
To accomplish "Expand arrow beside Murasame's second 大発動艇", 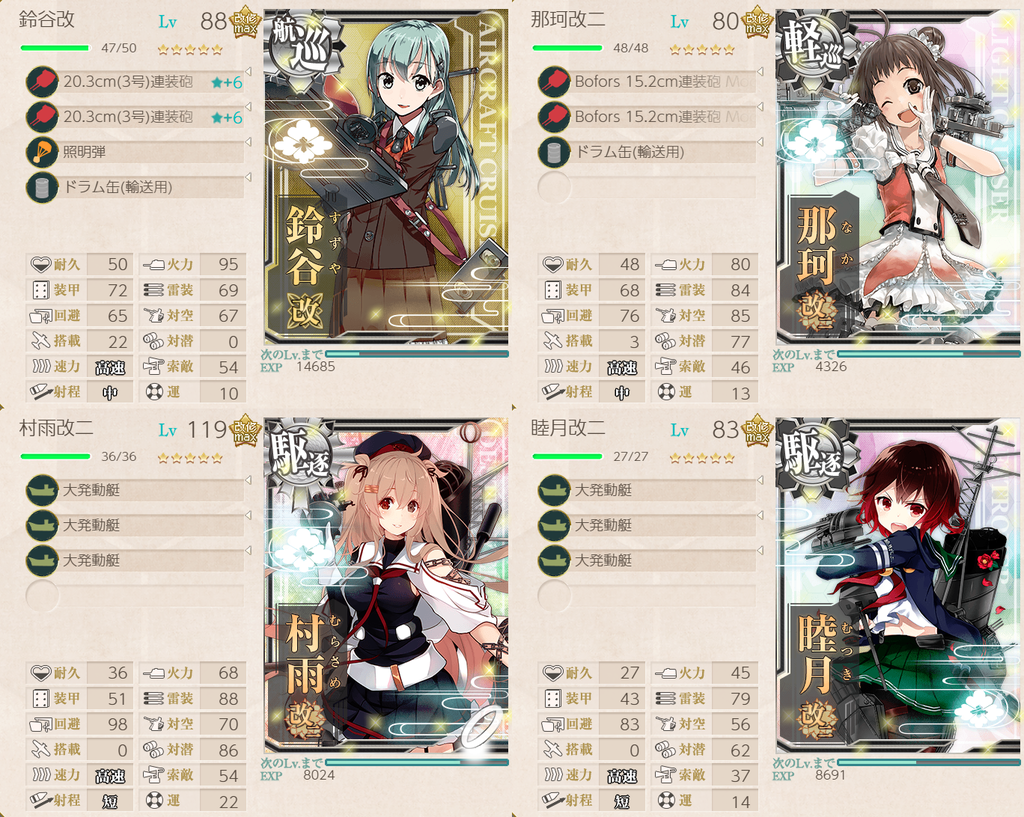I will coord(248,515).
